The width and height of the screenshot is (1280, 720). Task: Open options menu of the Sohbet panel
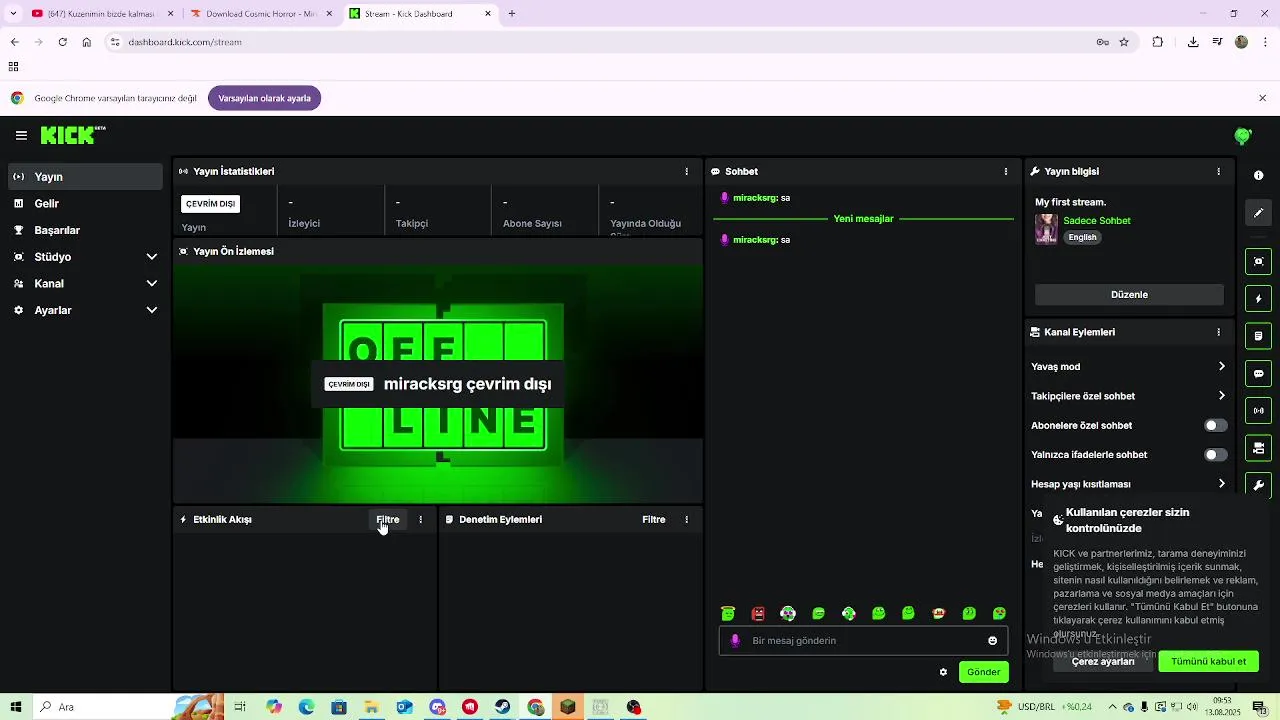(1006, 171)
